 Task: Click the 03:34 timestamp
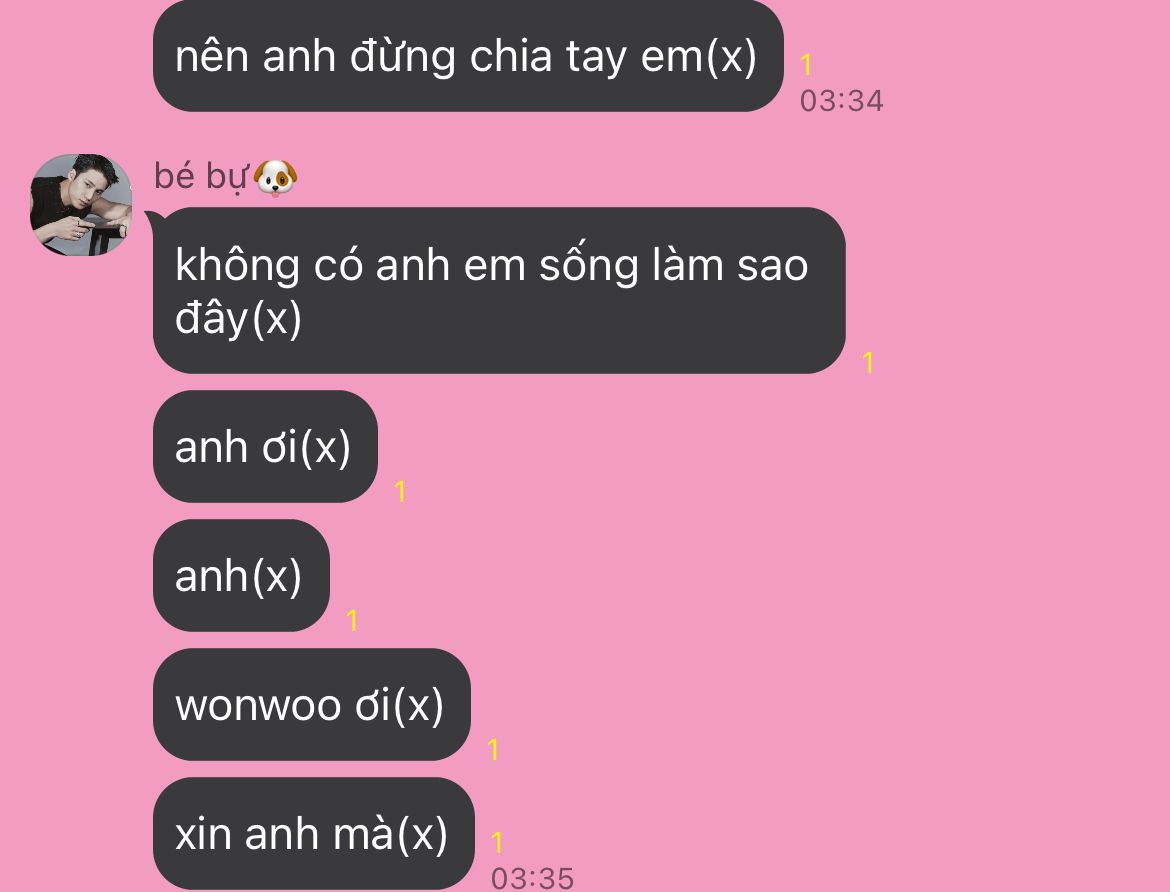point(841,101)
